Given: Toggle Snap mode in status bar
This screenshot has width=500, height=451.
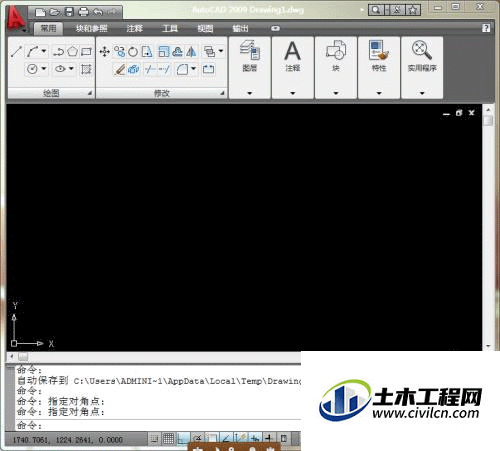Looking at the screenshot, I should pyautogui.click(x=154, y=439).
